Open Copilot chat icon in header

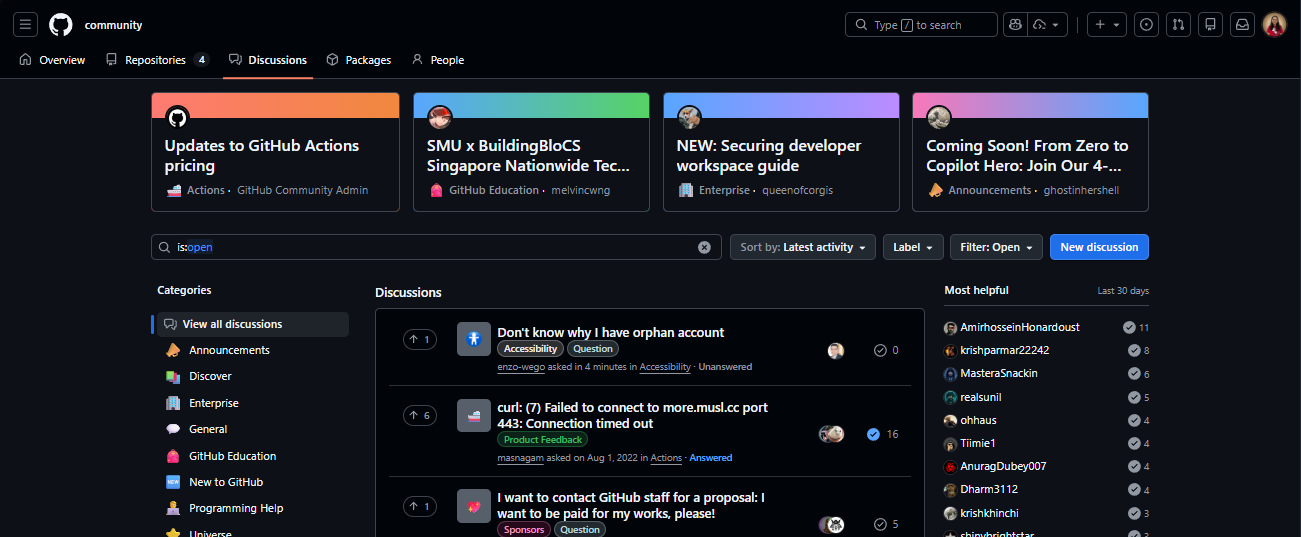(1016, 25)
